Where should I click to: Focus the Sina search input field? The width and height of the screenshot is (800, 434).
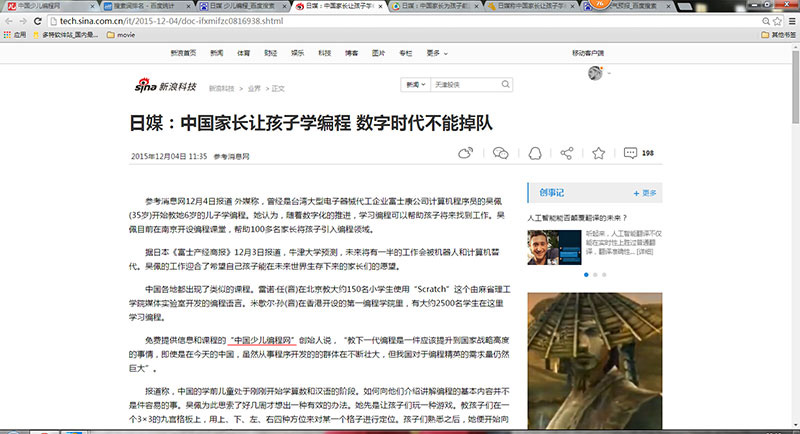point(465,85)
